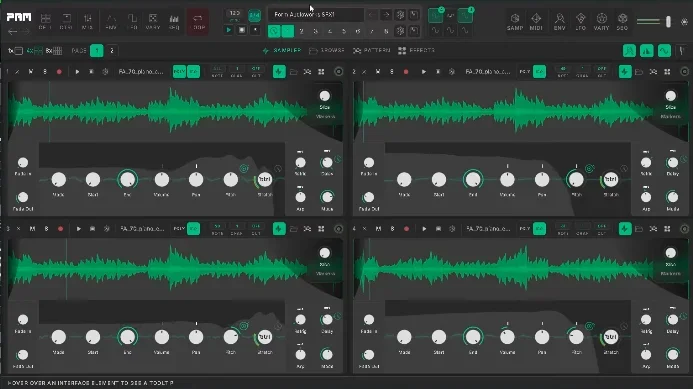693x389 pixels.
Task: Select the VARY icon beside top-right SEQ
Action: point(602,21)
